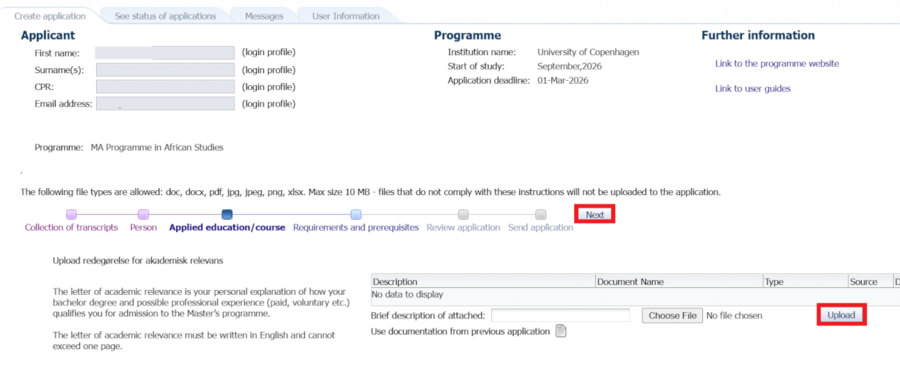Click the 'September,2026' start of study value
This screenshot has height=382, width=900.
[x=569, y=67]
